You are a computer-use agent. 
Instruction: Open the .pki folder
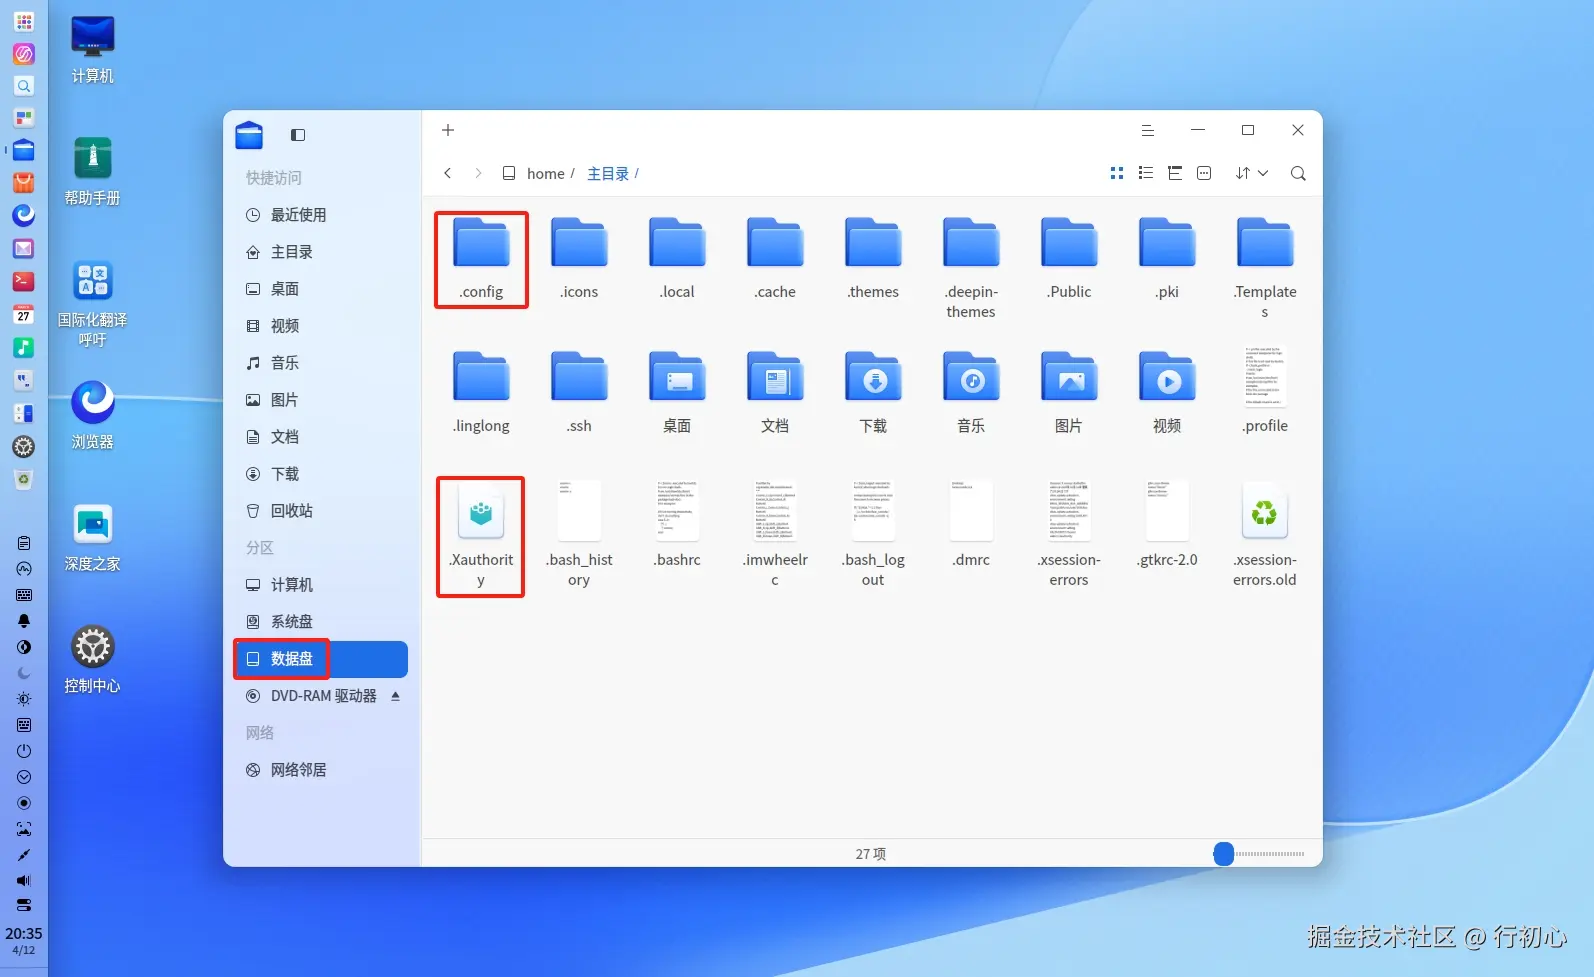click(x=1167, y=258)
